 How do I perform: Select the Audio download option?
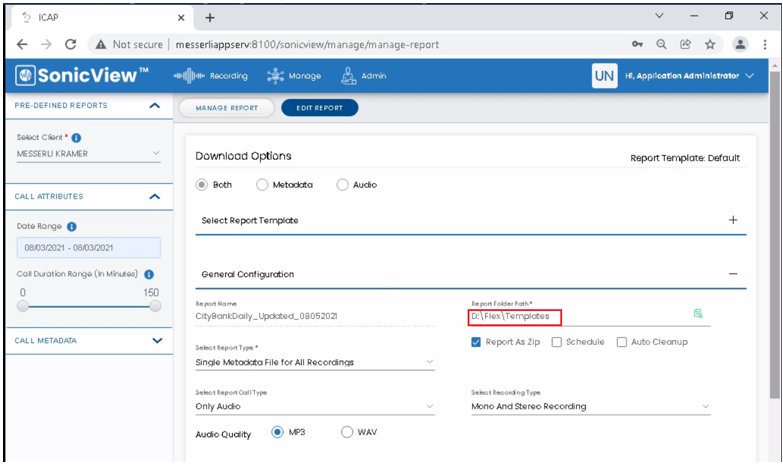pyautogui.click(x=343, y=185)
